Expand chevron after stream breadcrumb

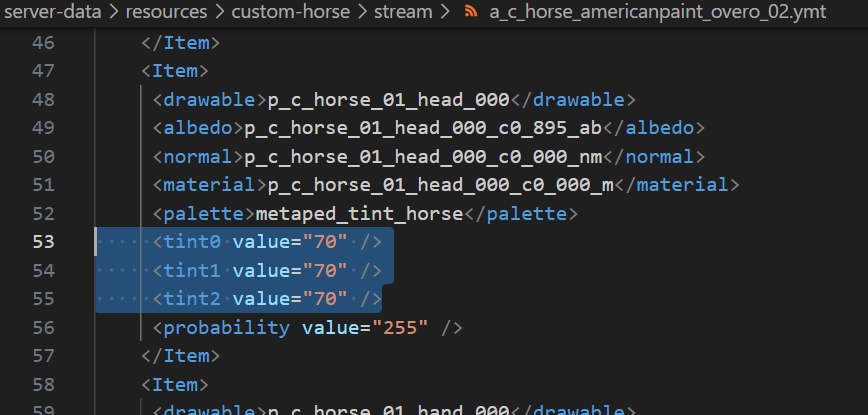click(445, 11)
